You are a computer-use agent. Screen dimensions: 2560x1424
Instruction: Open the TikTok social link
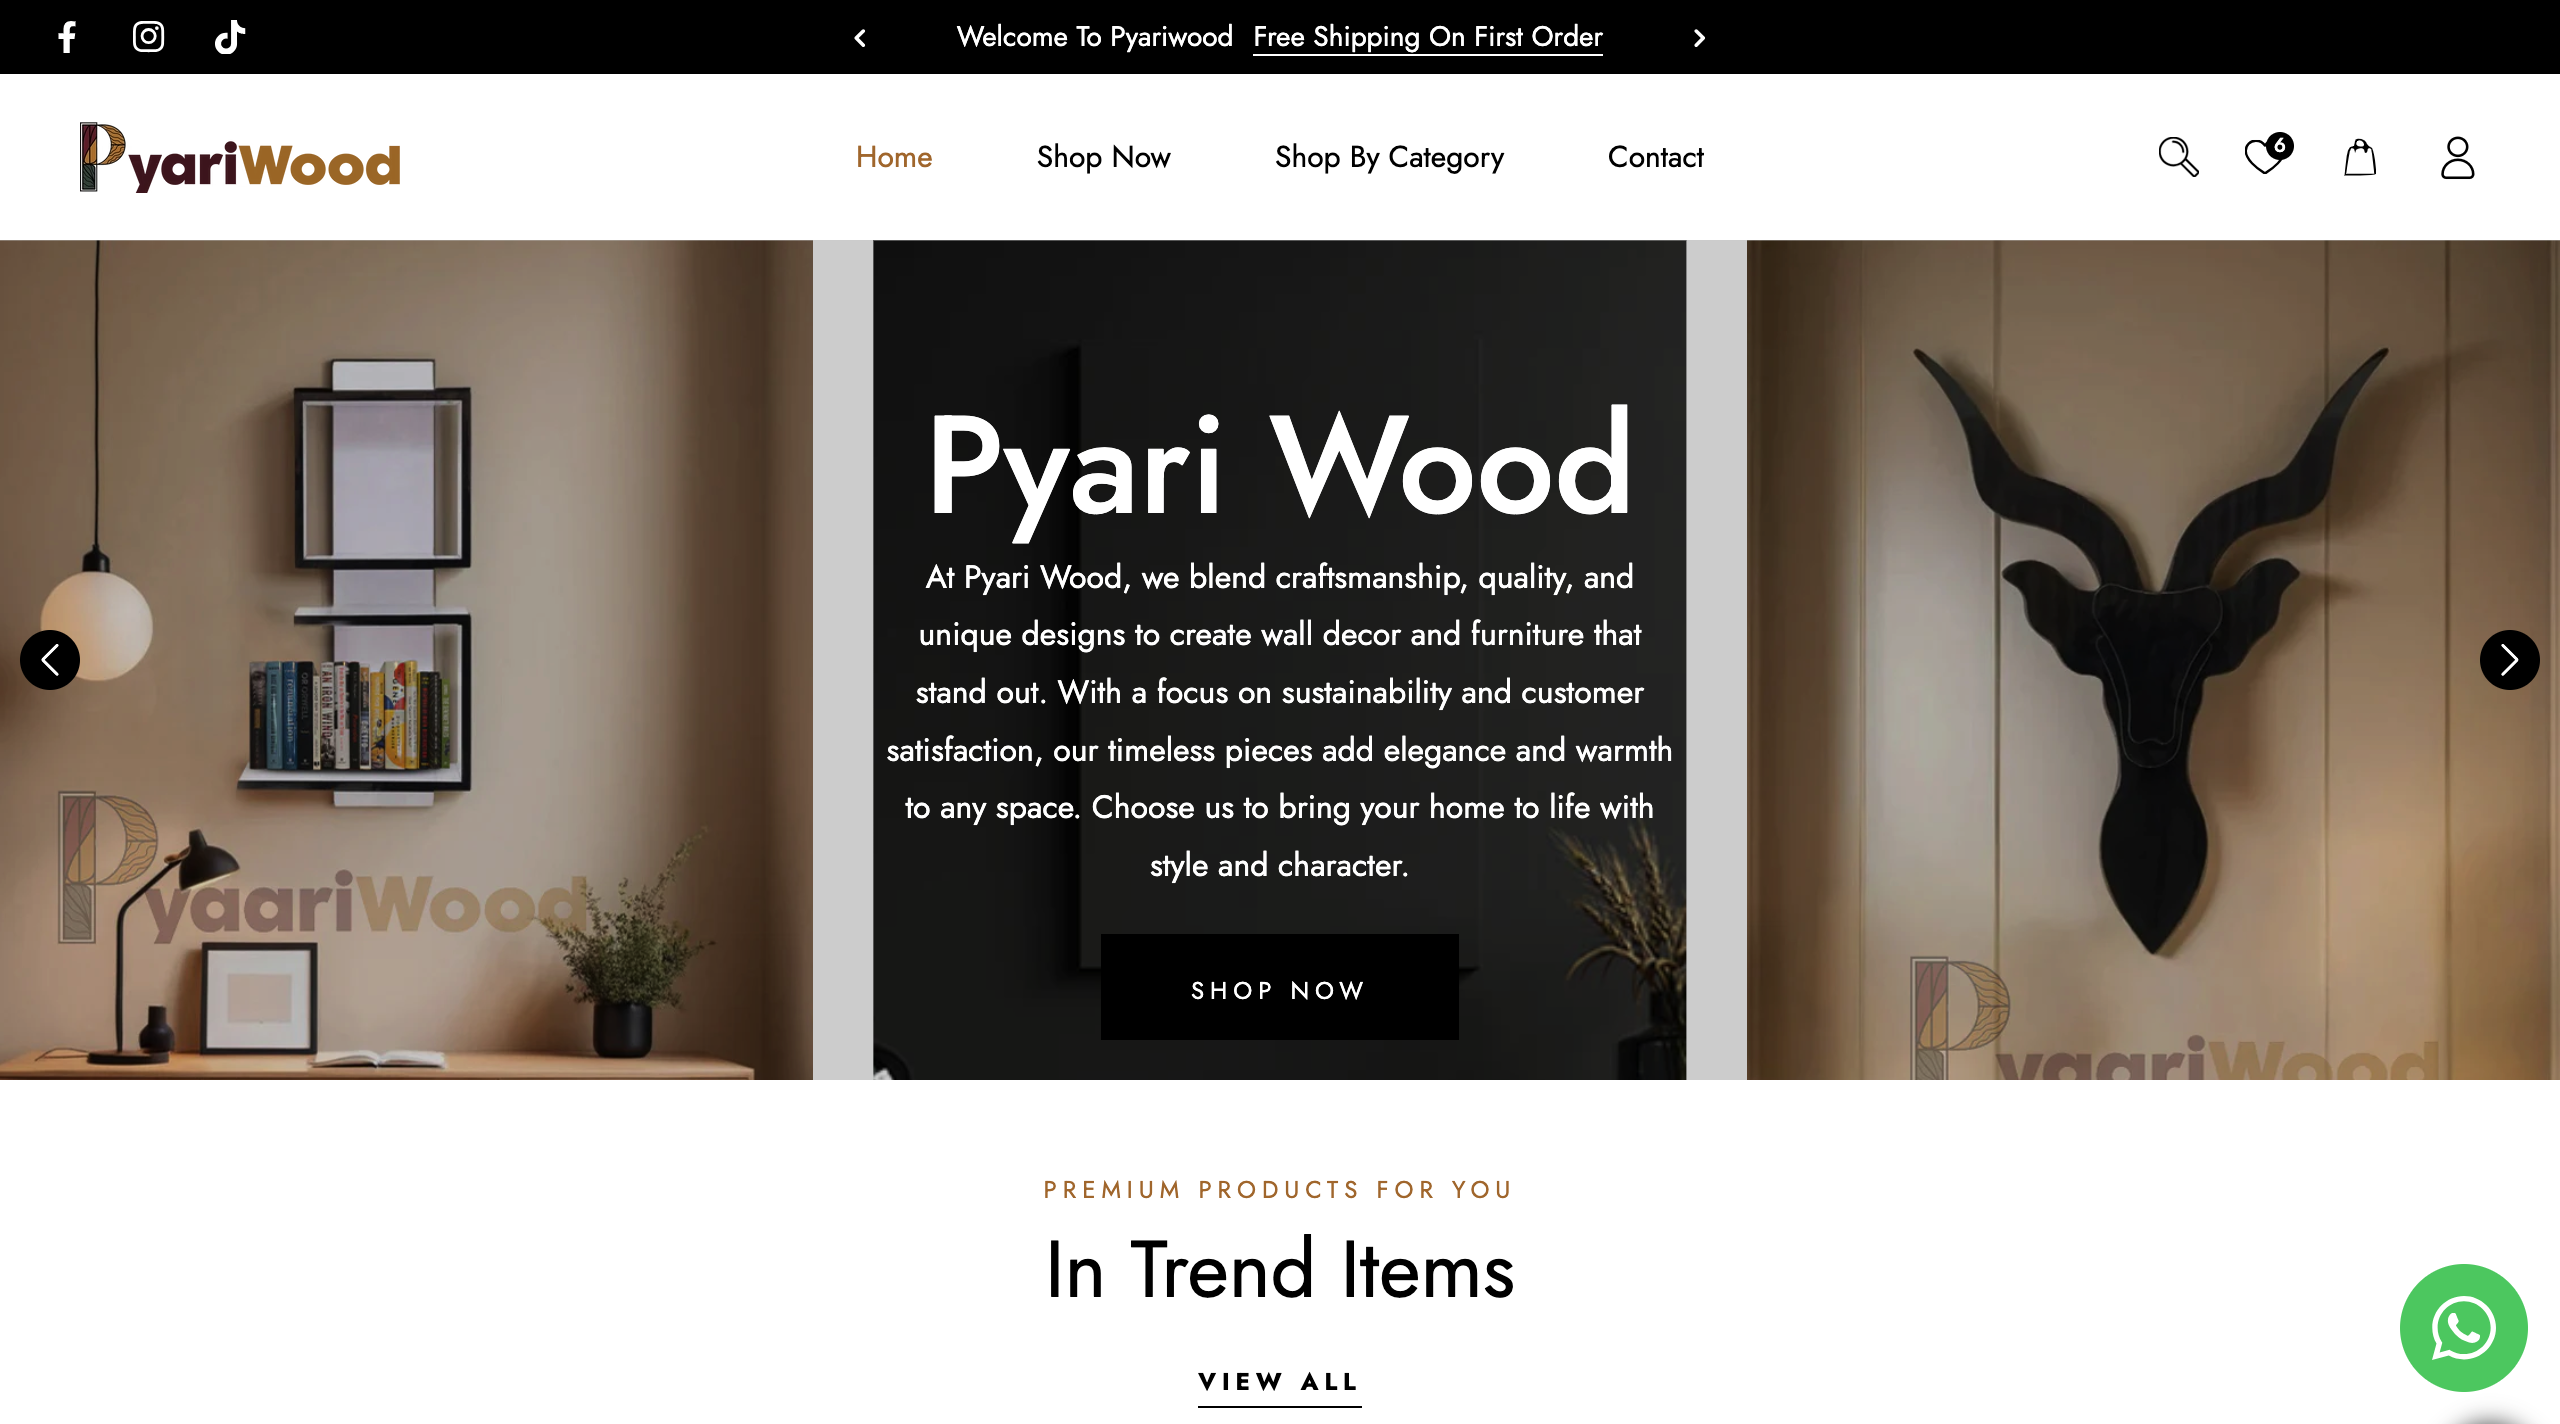click(230, 37)
